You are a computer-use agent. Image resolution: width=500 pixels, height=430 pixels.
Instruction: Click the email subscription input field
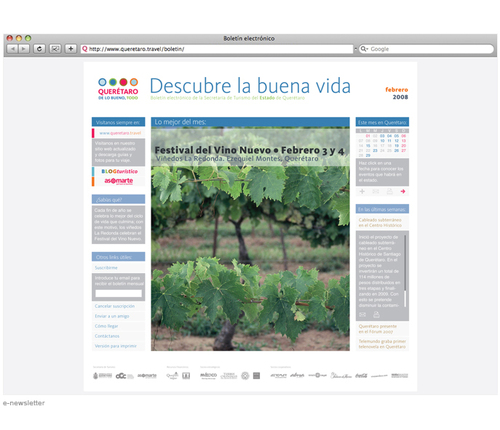point(118,293)
